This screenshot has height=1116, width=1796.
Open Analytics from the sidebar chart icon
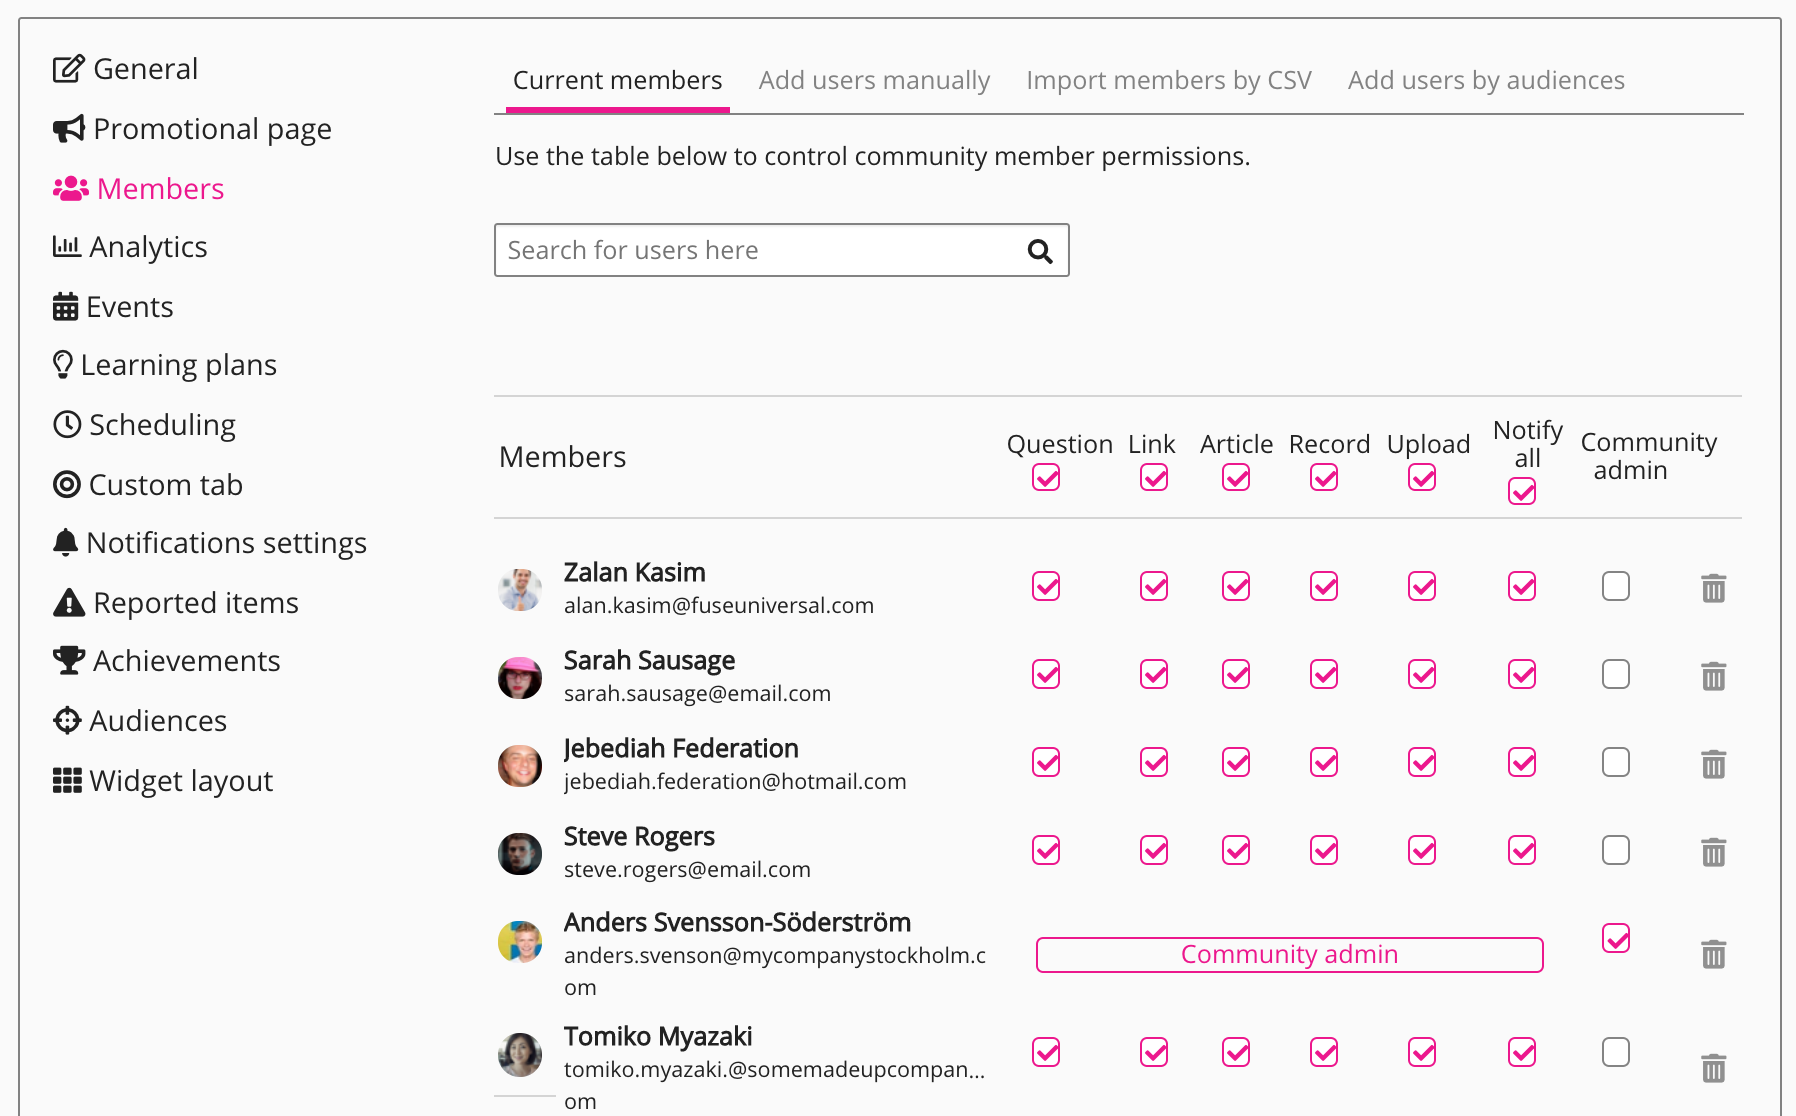(66, 246)
